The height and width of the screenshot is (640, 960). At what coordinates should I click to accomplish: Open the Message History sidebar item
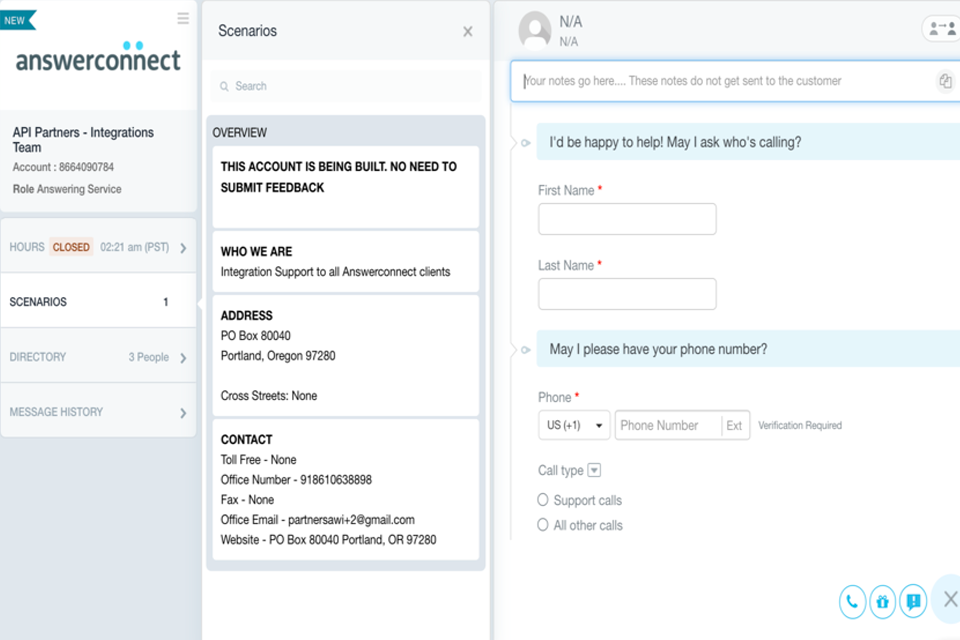(98, 412)
